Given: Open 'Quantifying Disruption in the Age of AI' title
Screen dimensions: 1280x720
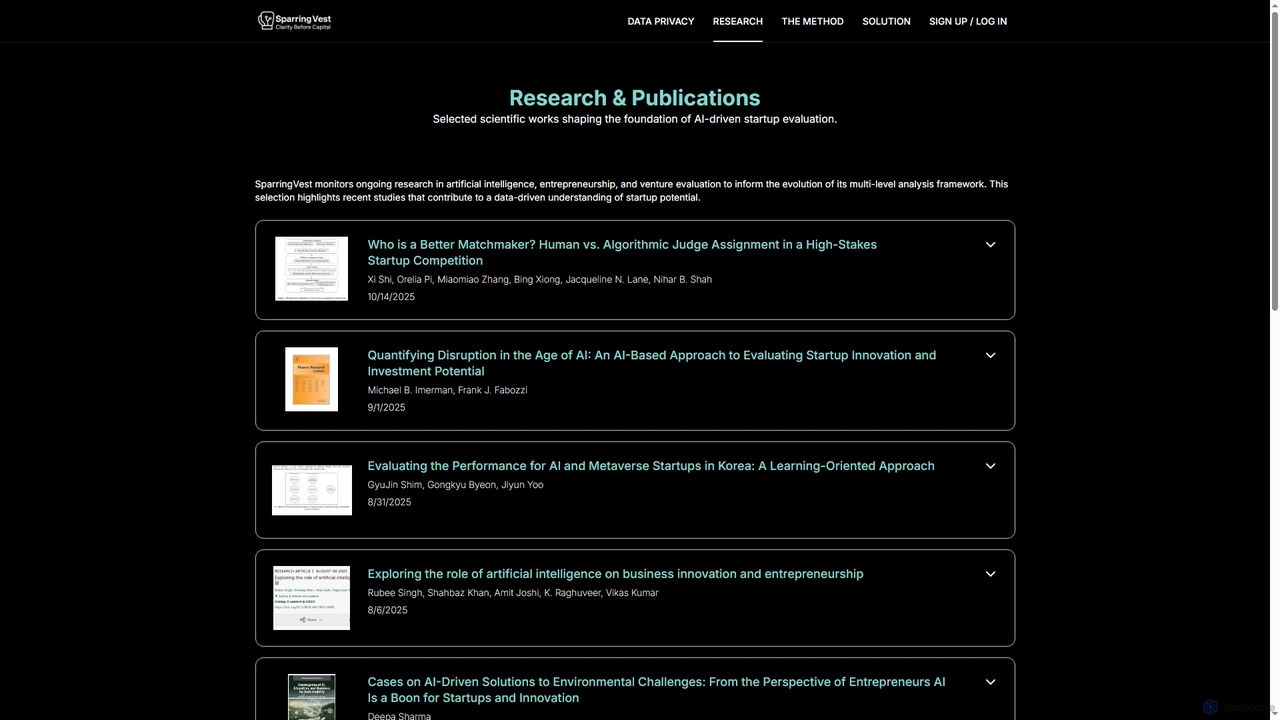Looking at the screenshot, I should point(652,363).
